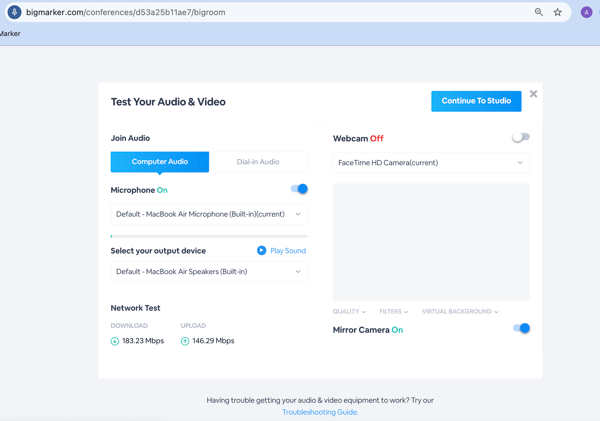Enable the Webcam toggle switch
The height and width of the screenshot is (421, 600).
coord(521,137)
